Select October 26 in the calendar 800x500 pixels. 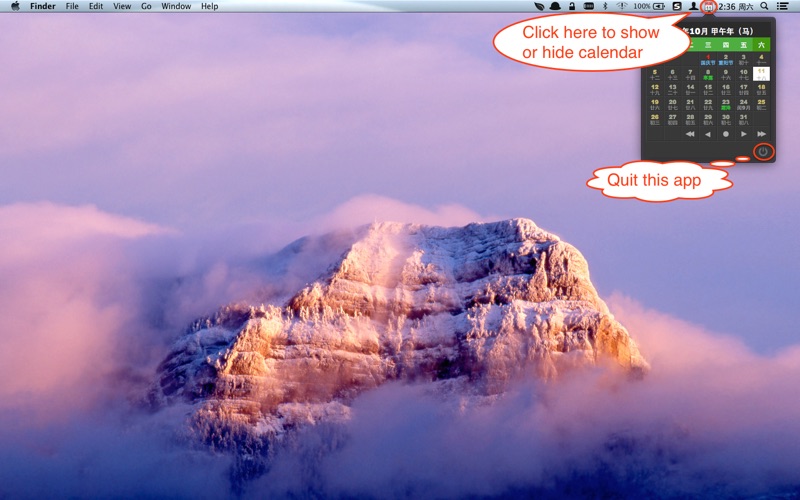655,119
